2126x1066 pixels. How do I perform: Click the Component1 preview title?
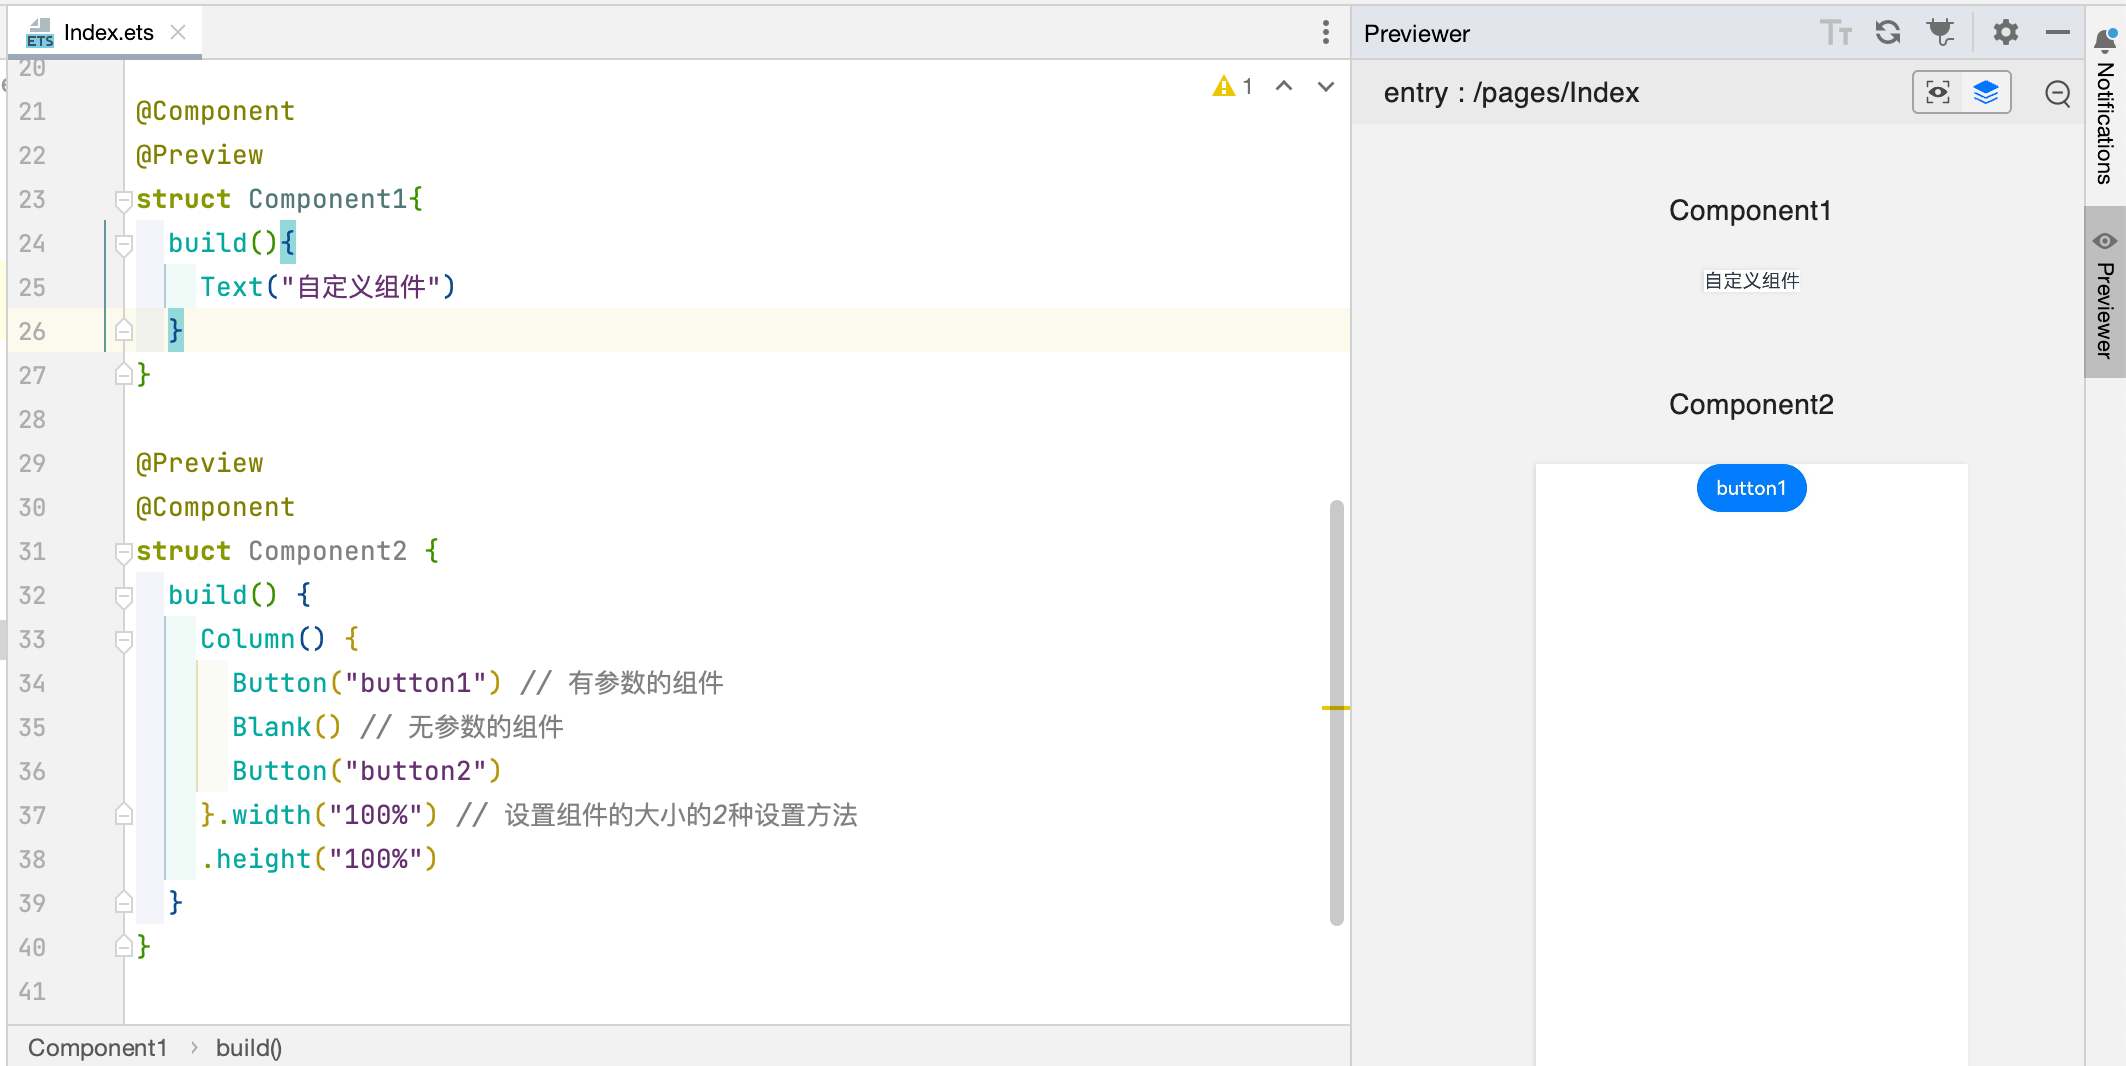(x=1750, y=210)
